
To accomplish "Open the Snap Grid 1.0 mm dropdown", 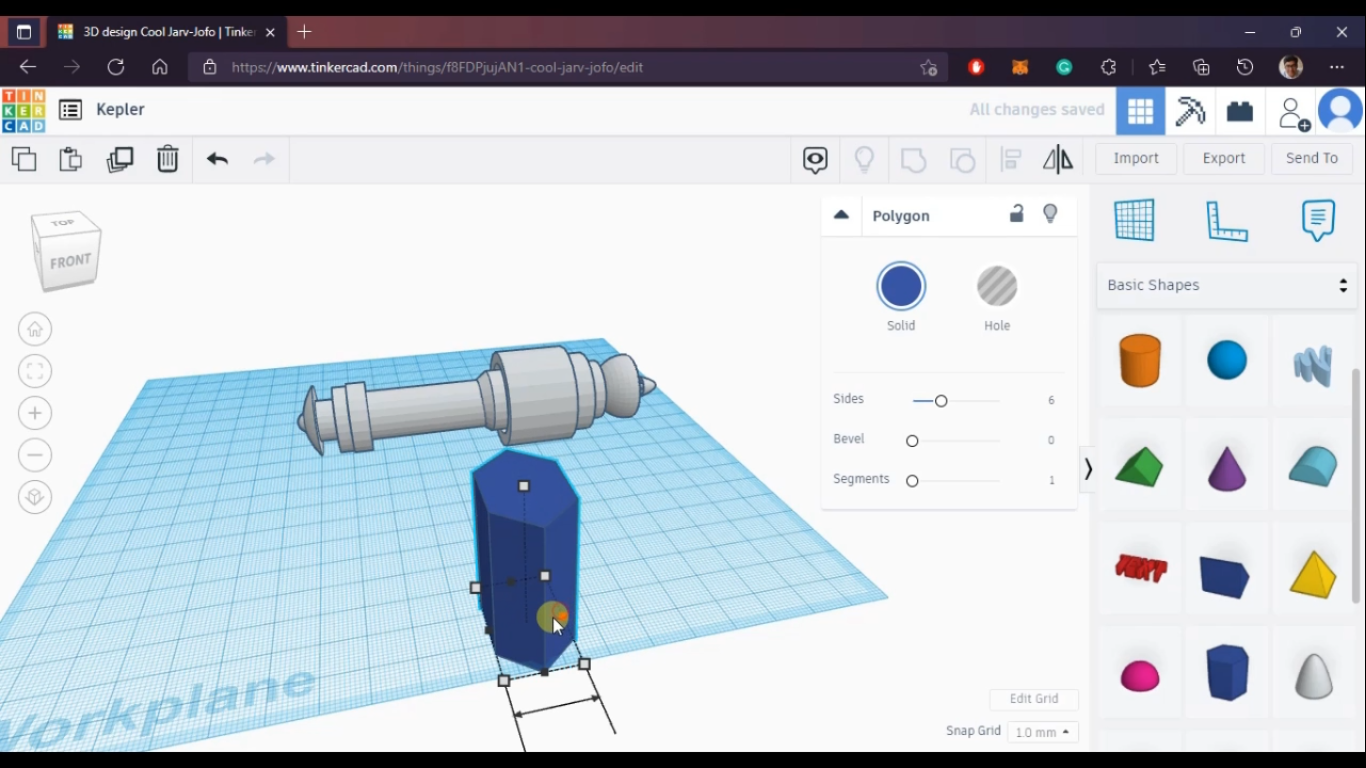I will (1043, 732).
